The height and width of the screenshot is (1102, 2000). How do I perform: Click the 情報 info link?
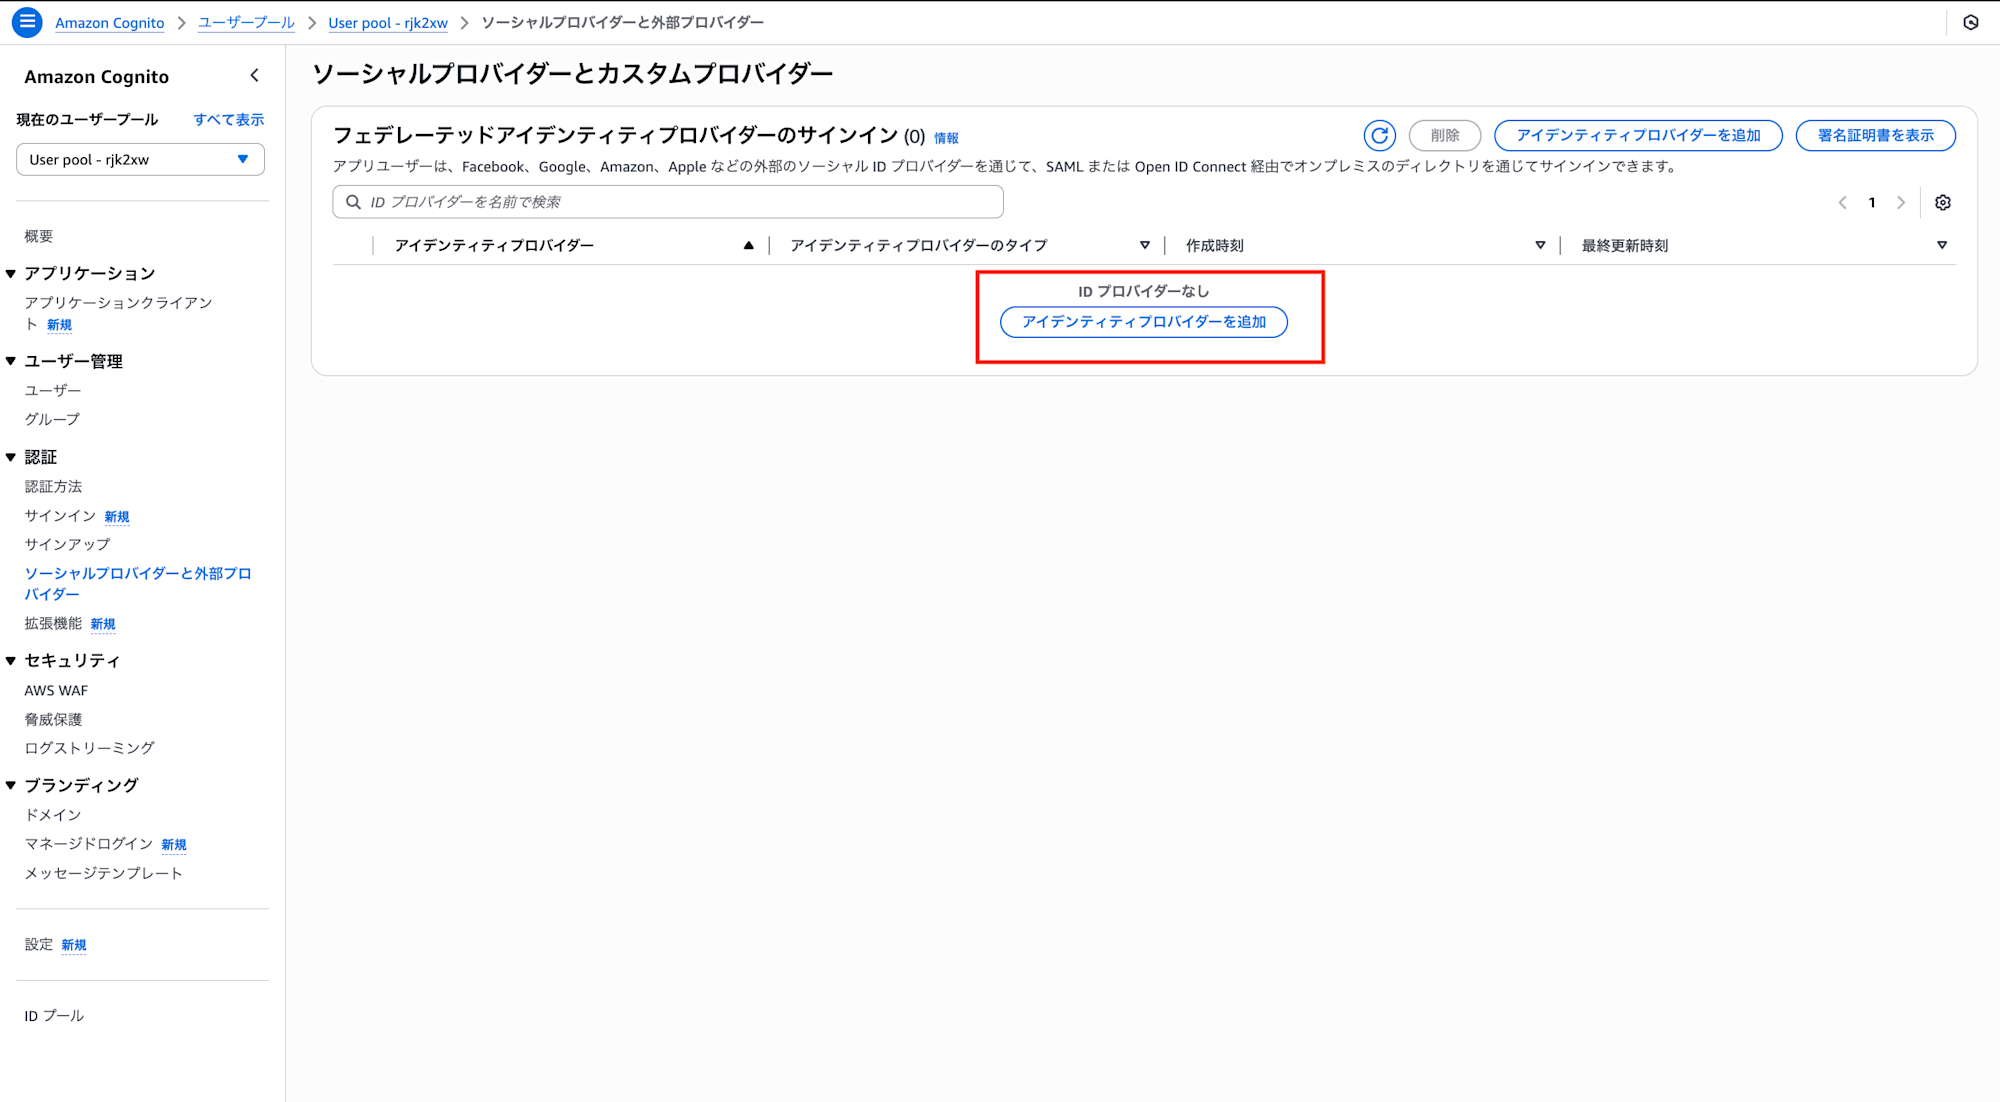(946, 138)
